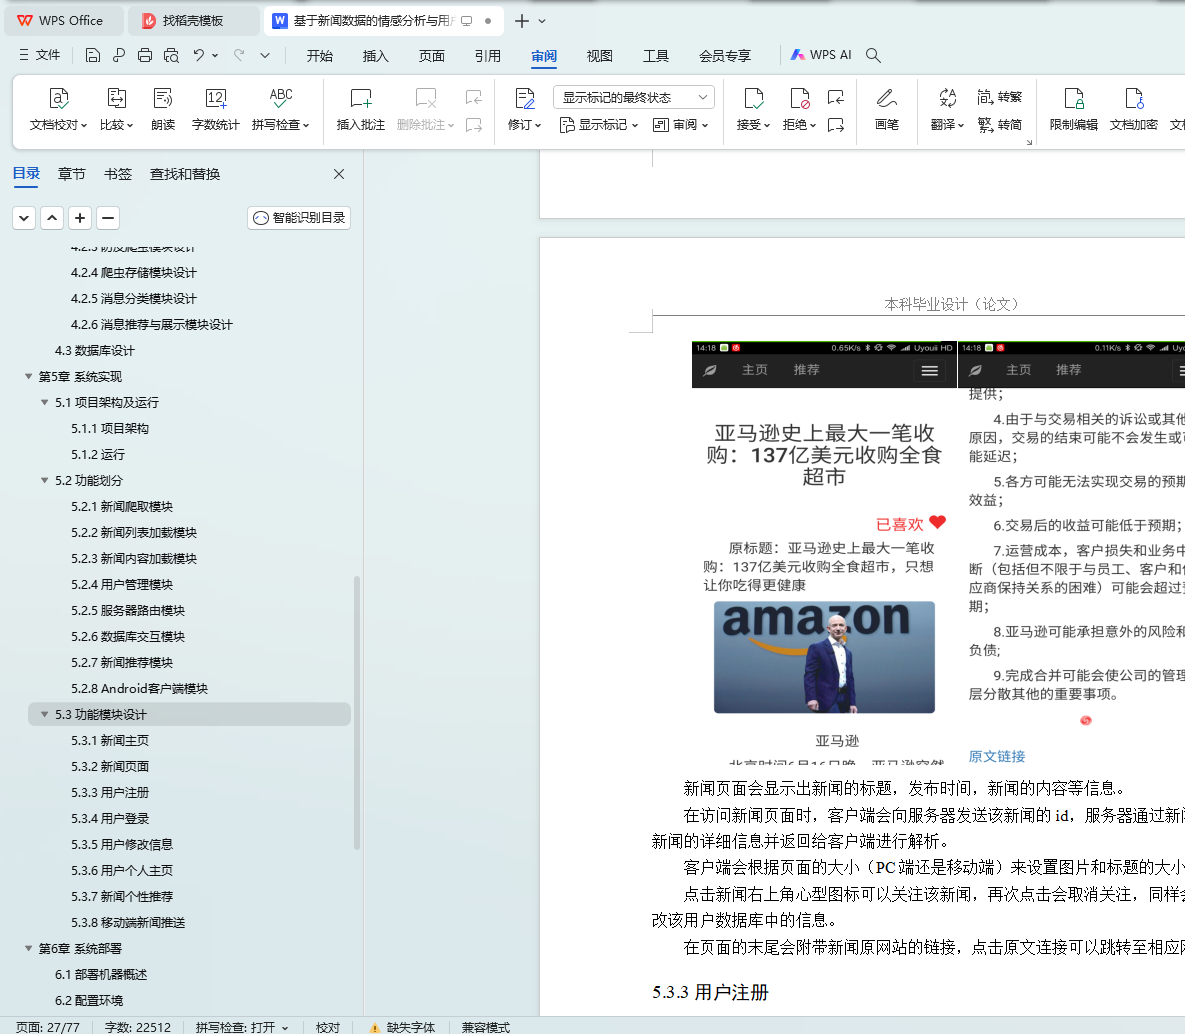Open the 审阅 reviewing pane dropdown
Screen dimensions: 1185x1034
tap(680, 125)
